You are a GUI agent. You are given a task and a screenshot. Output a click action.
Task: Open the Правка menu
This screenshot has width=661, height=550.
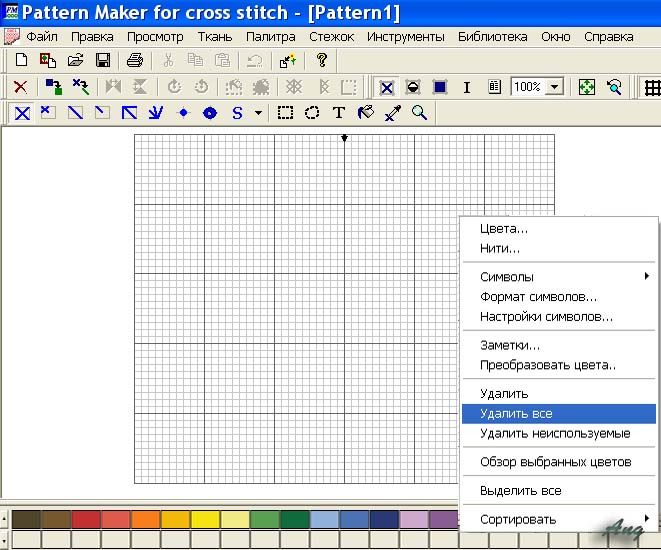(92, 37)
